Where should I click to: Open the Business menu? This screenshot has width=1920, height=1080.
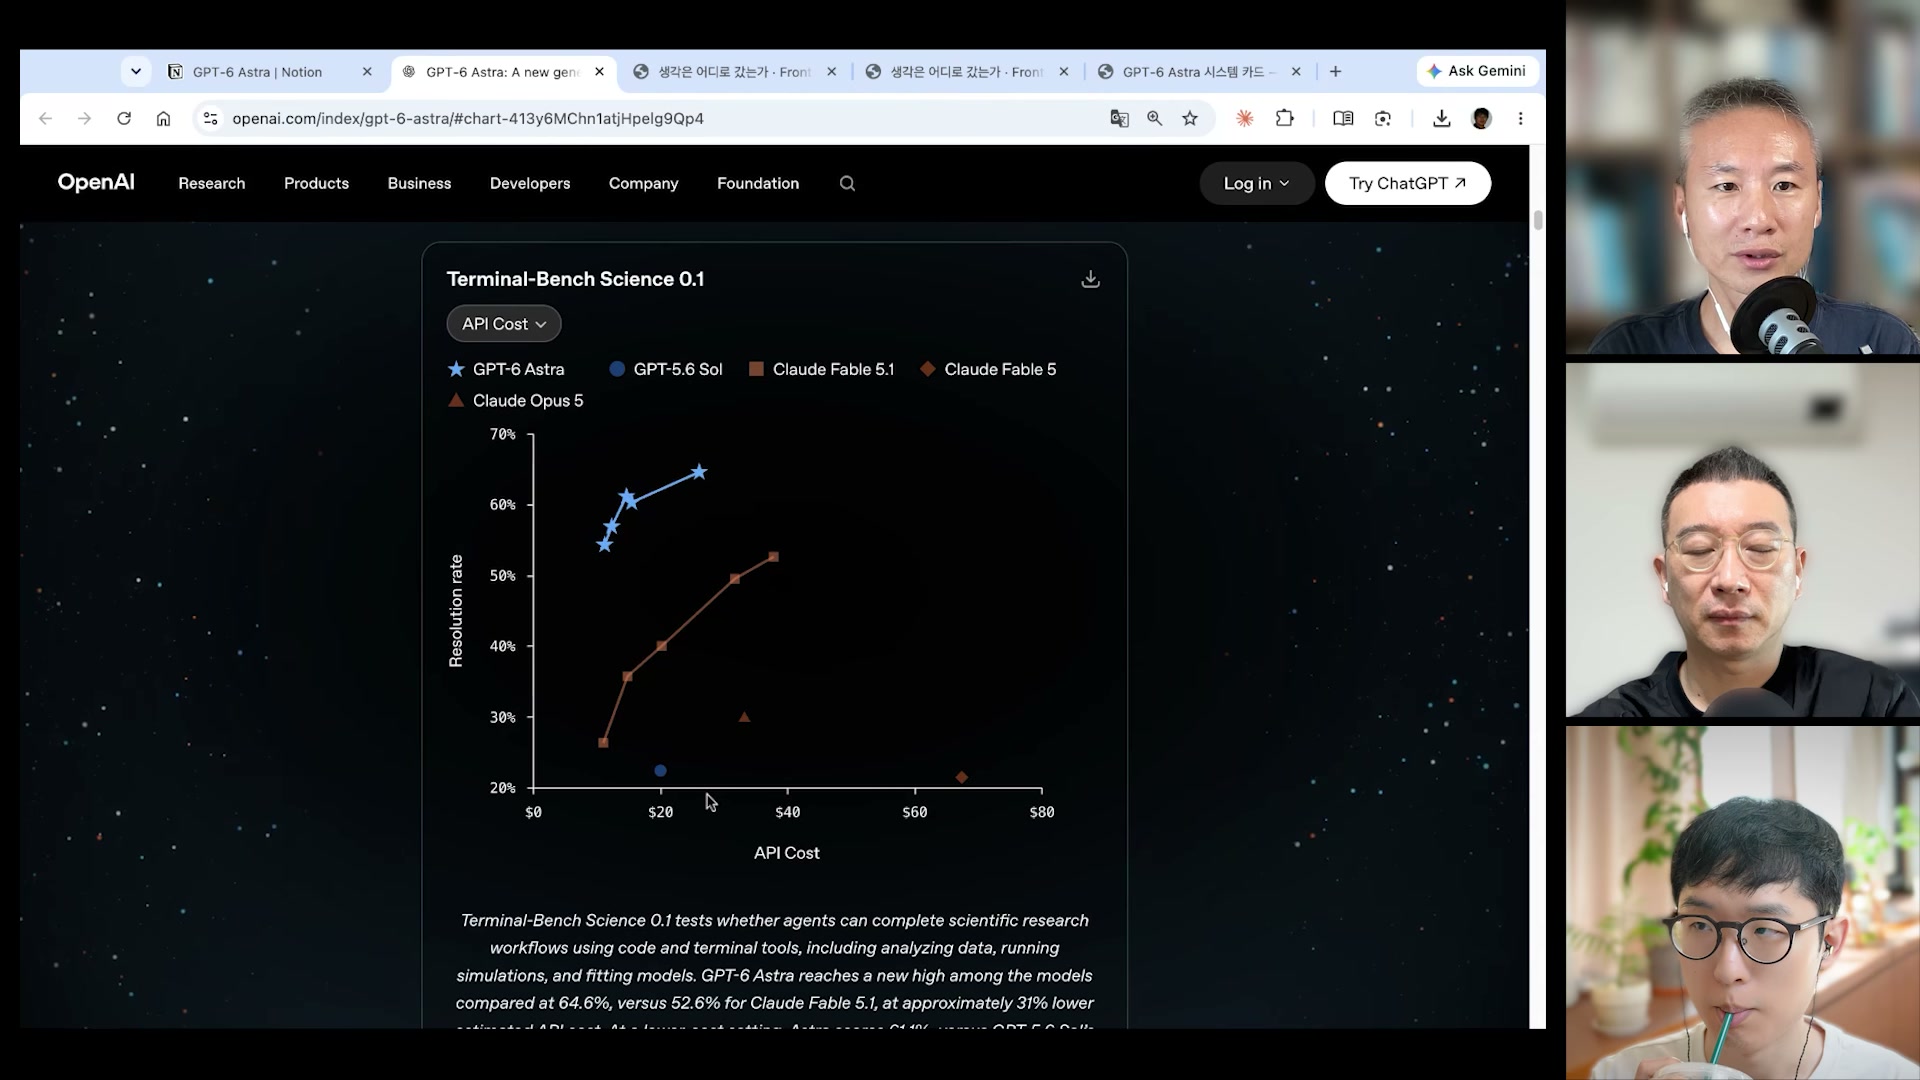[419, 183]
